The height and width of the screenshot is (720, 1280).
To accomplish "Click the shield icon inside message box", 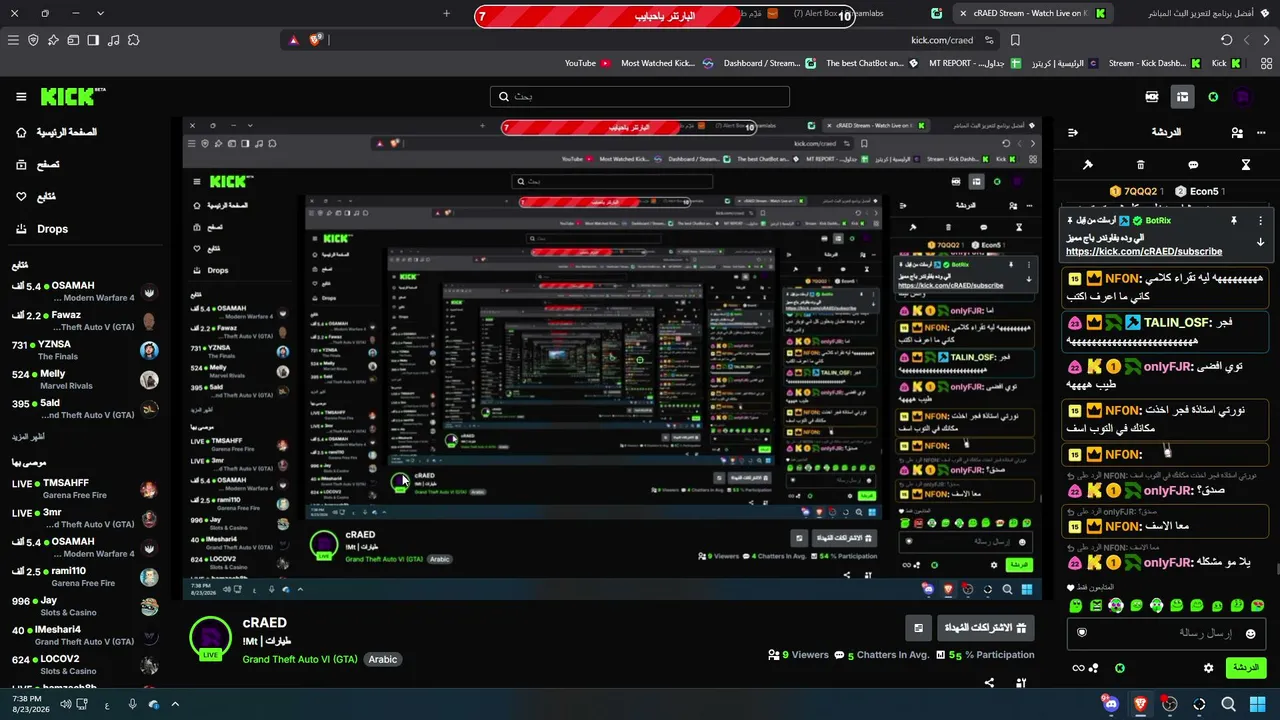I will (1081, 633).
